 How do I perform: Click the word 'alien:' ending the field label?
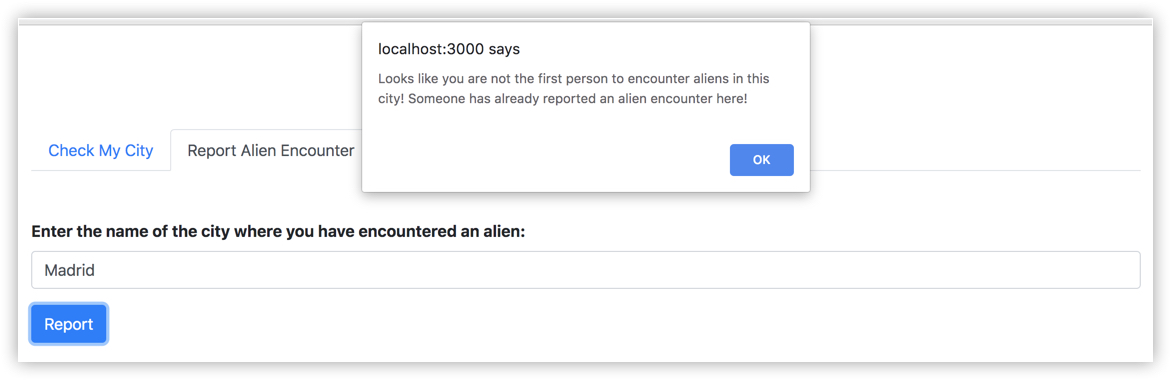[x=505, y=231]
